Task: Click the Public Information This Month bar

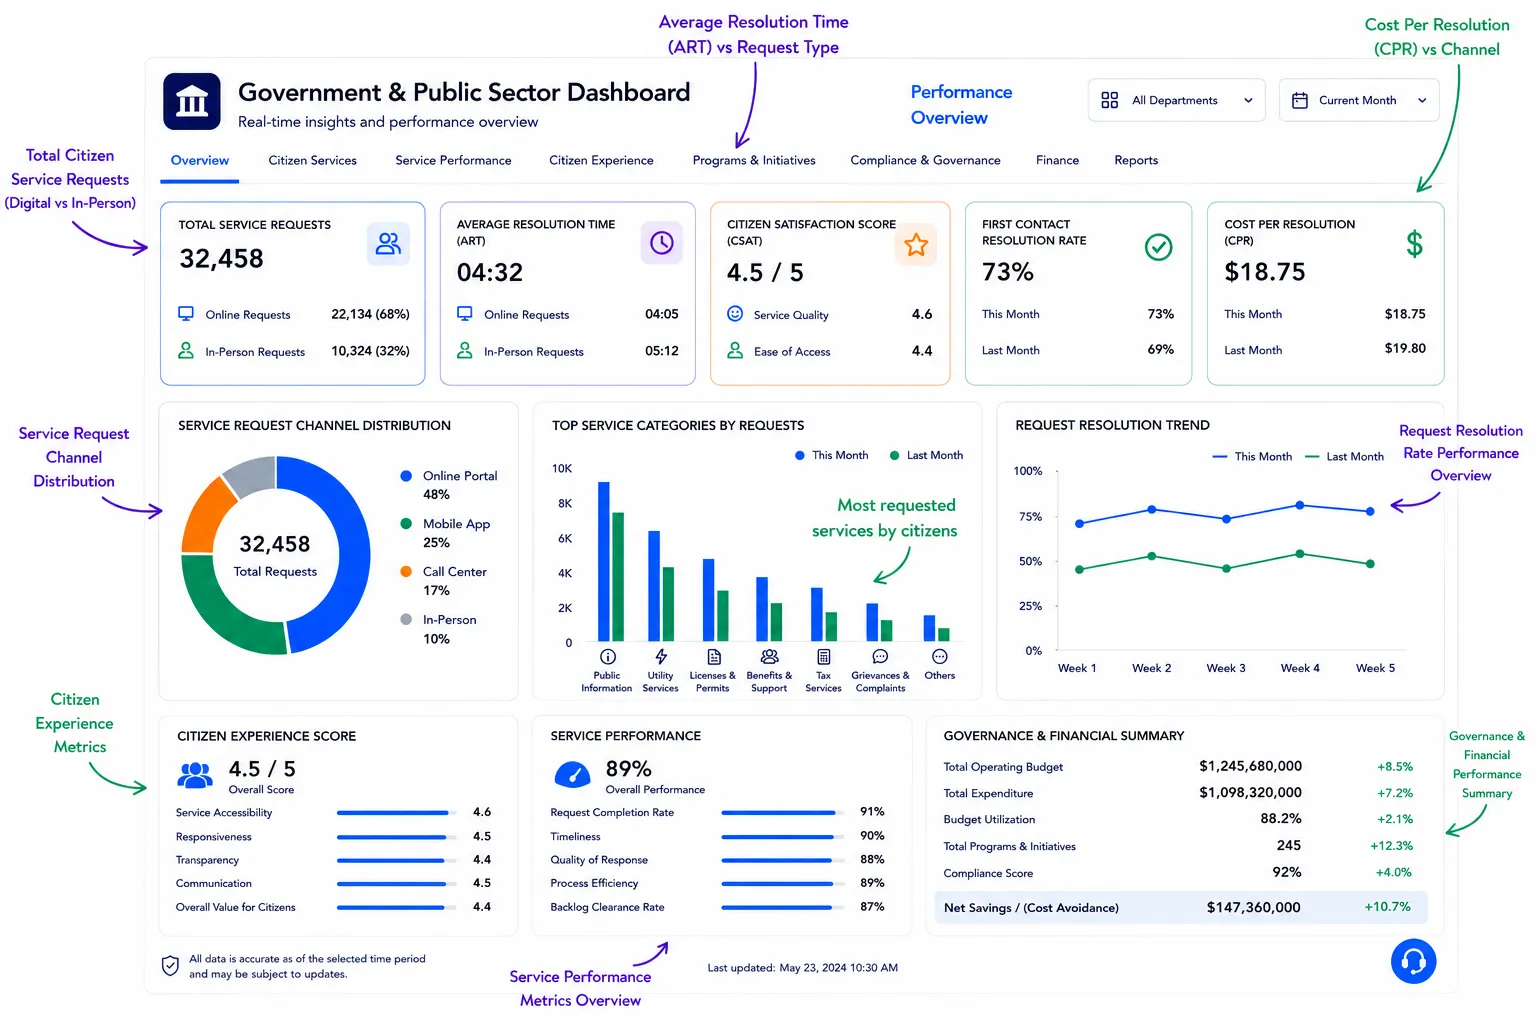Action: [x=604, y=561]
